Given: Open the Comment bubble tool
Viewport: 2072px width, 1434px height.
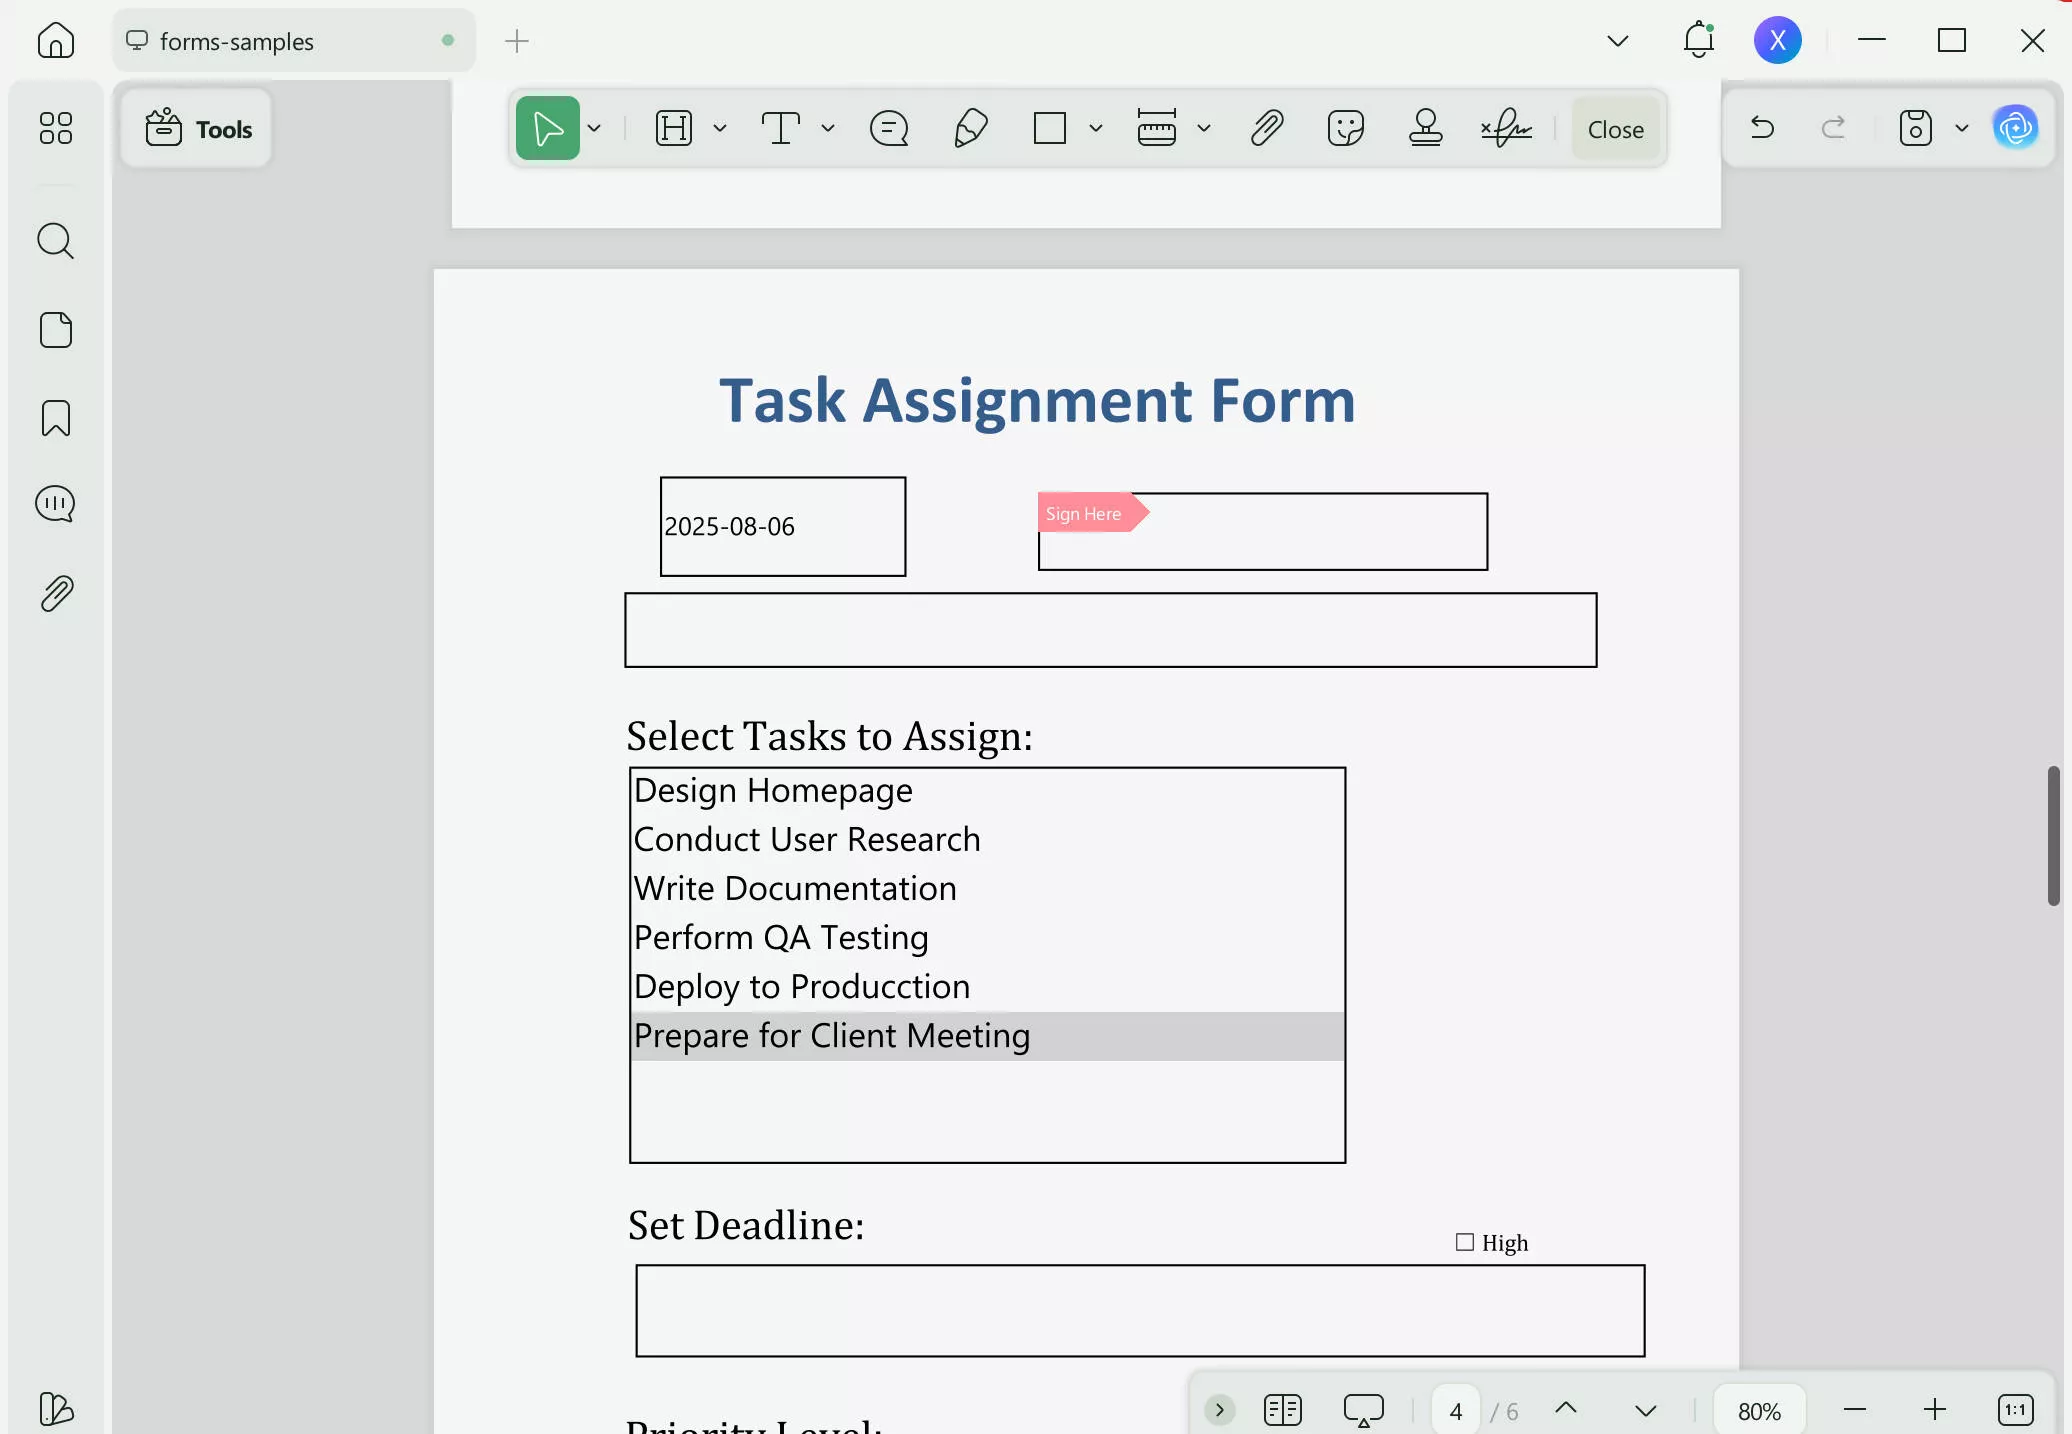Looking at the screenshot, I should coord(888,128).
